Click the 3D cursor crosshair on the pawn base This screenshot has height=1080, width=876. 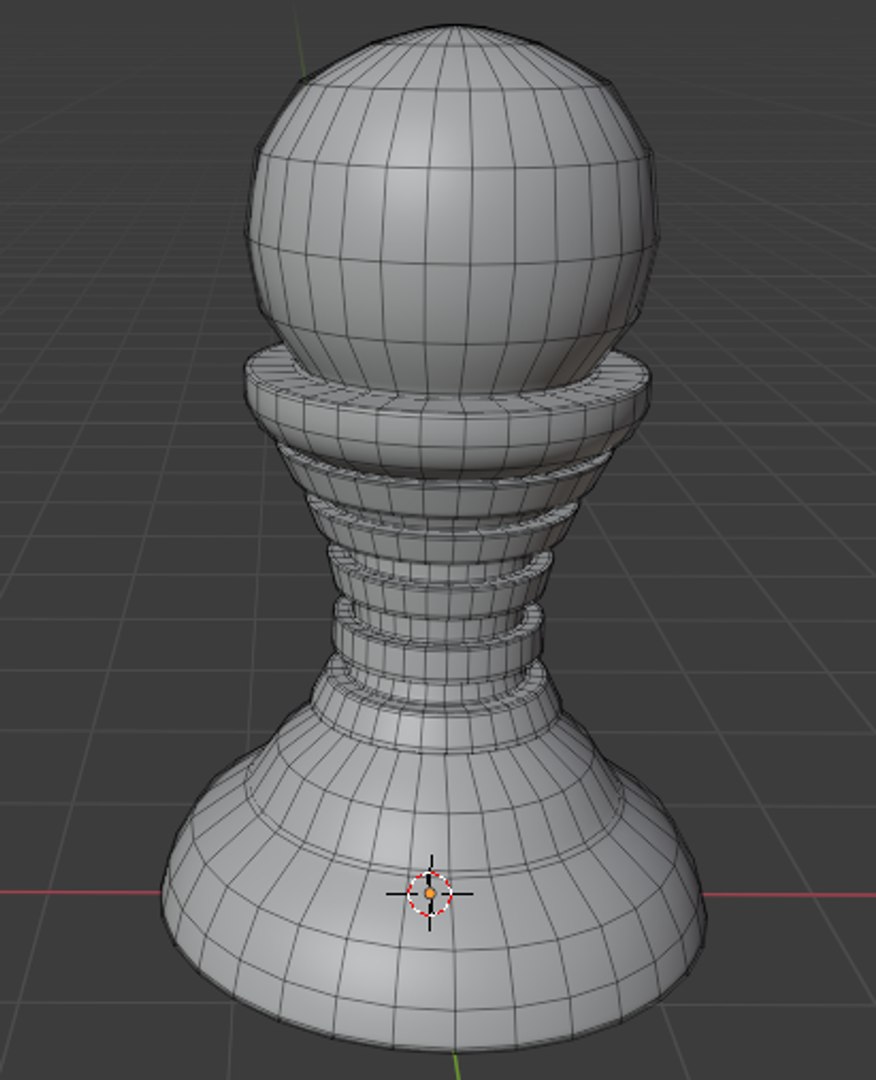pyautogui.click(x=430, y=893)
